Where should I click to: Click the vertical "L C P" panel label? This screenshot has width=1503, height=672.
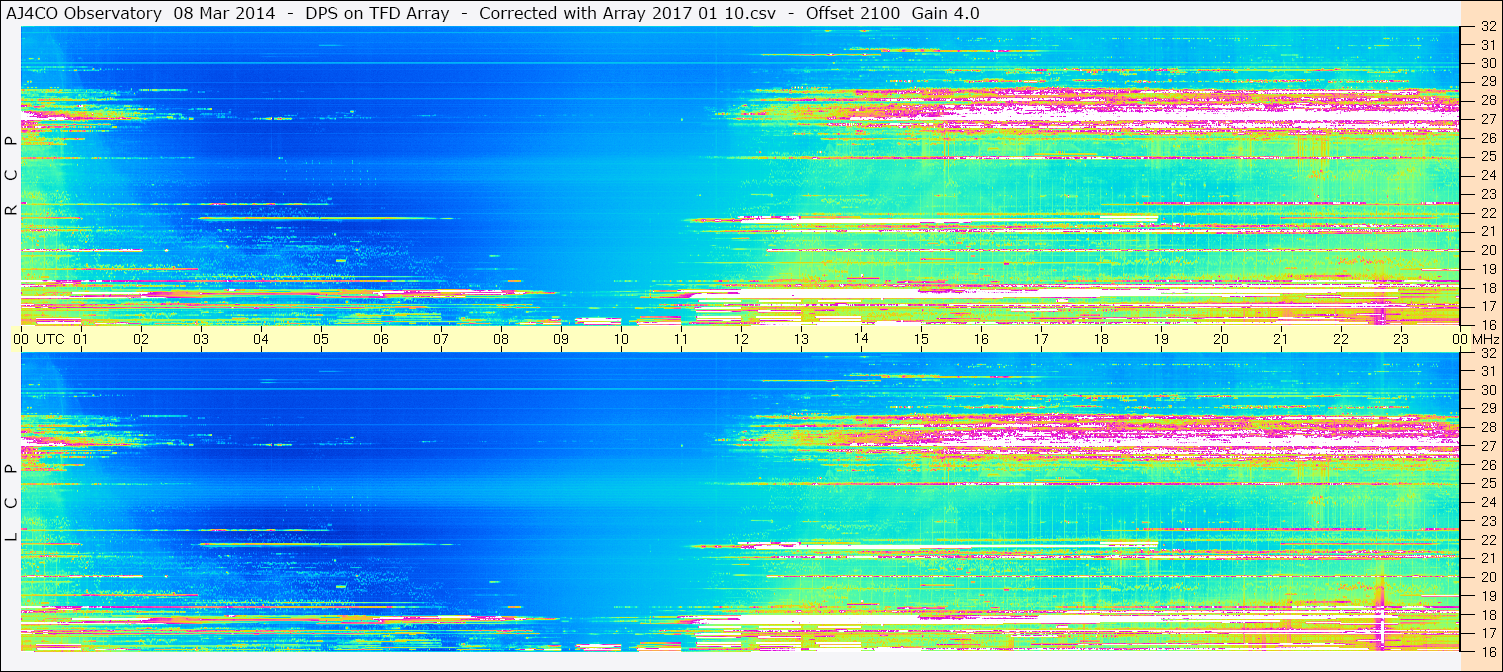point(11,504)
